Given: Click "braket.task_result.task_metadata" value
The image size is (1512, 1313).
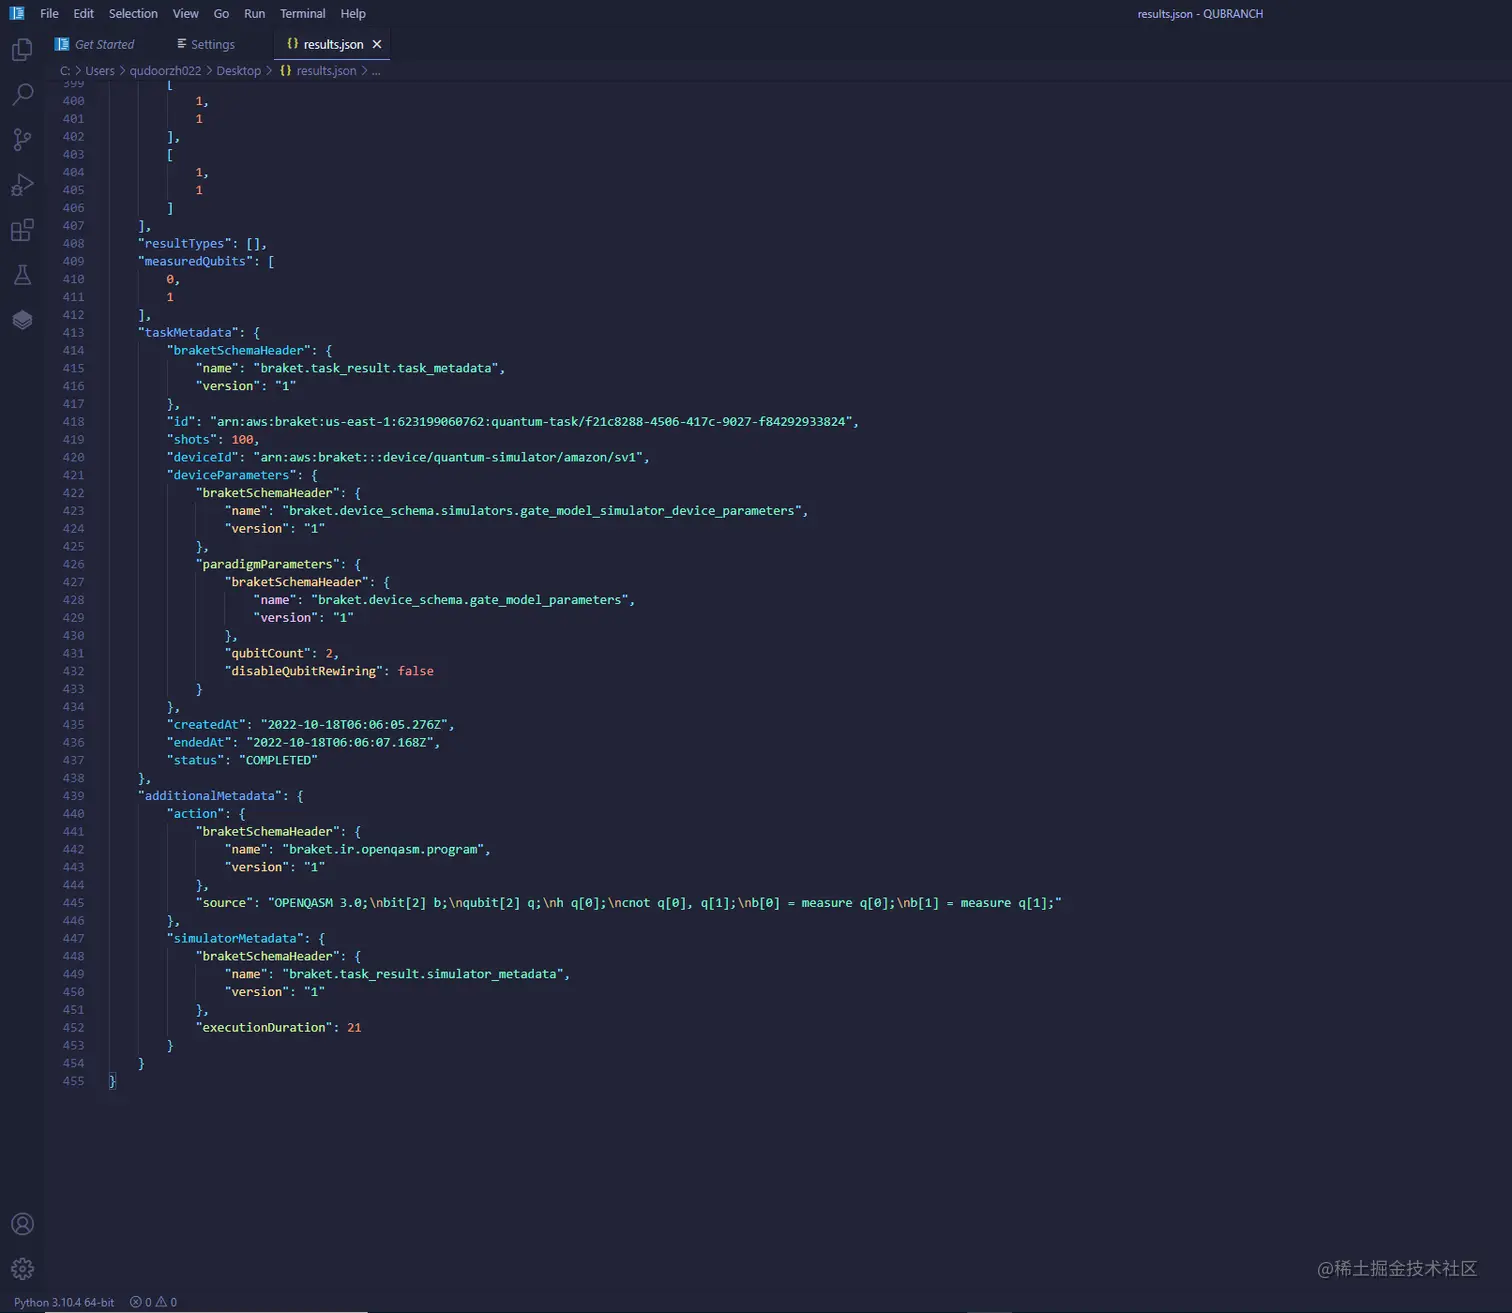Looking at the screenshot, I should tap(376, 369).
